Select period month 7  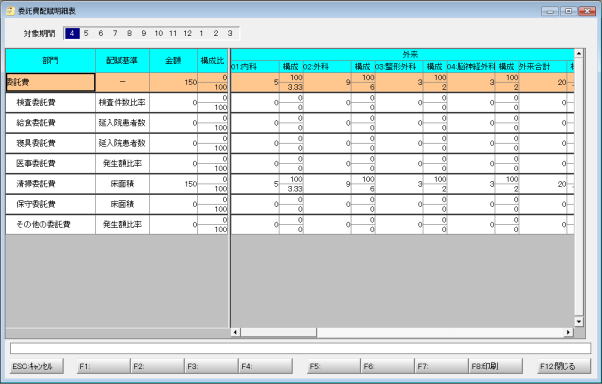click(115, 33)
